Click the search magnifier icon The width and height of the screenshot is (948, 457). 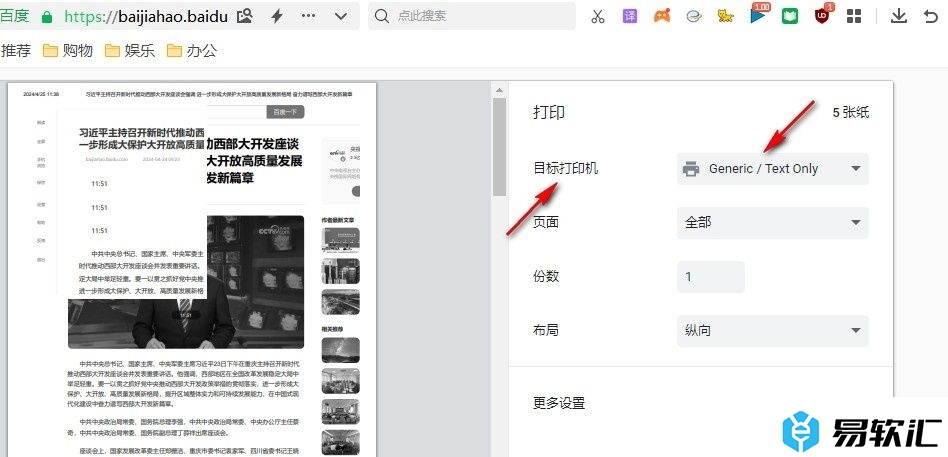pyautogui.click(x=381, y=16)
